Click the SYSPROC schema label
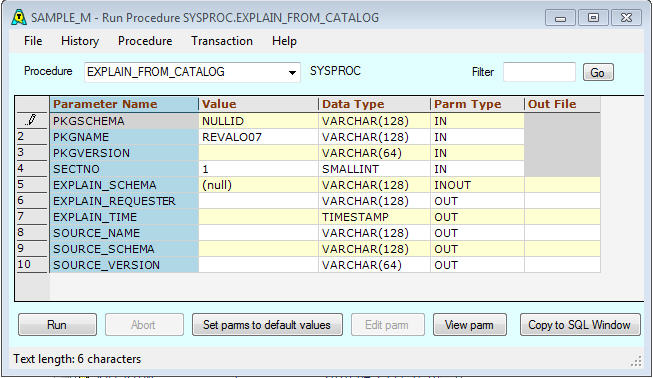Image resolution: width=653 pixels, height=378 pixels. click(x=335, y=71)
